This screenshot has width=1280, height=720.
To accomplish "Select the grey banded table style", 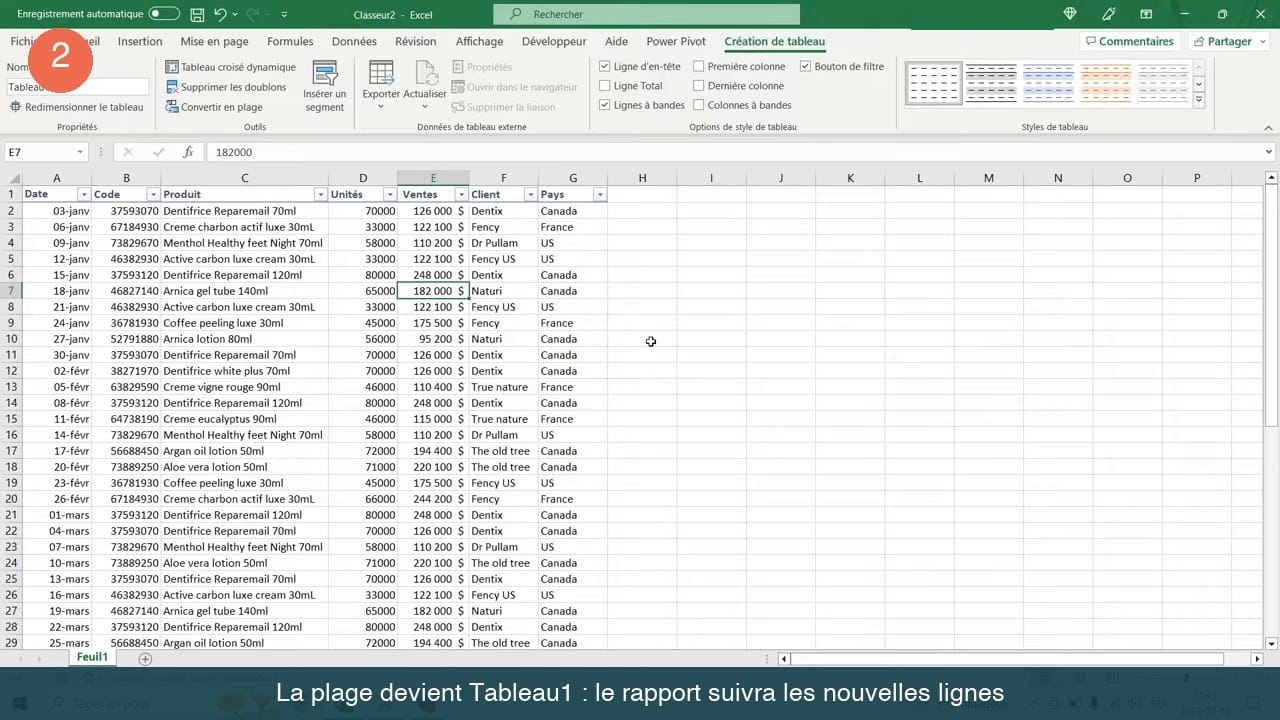I will 991,84.
